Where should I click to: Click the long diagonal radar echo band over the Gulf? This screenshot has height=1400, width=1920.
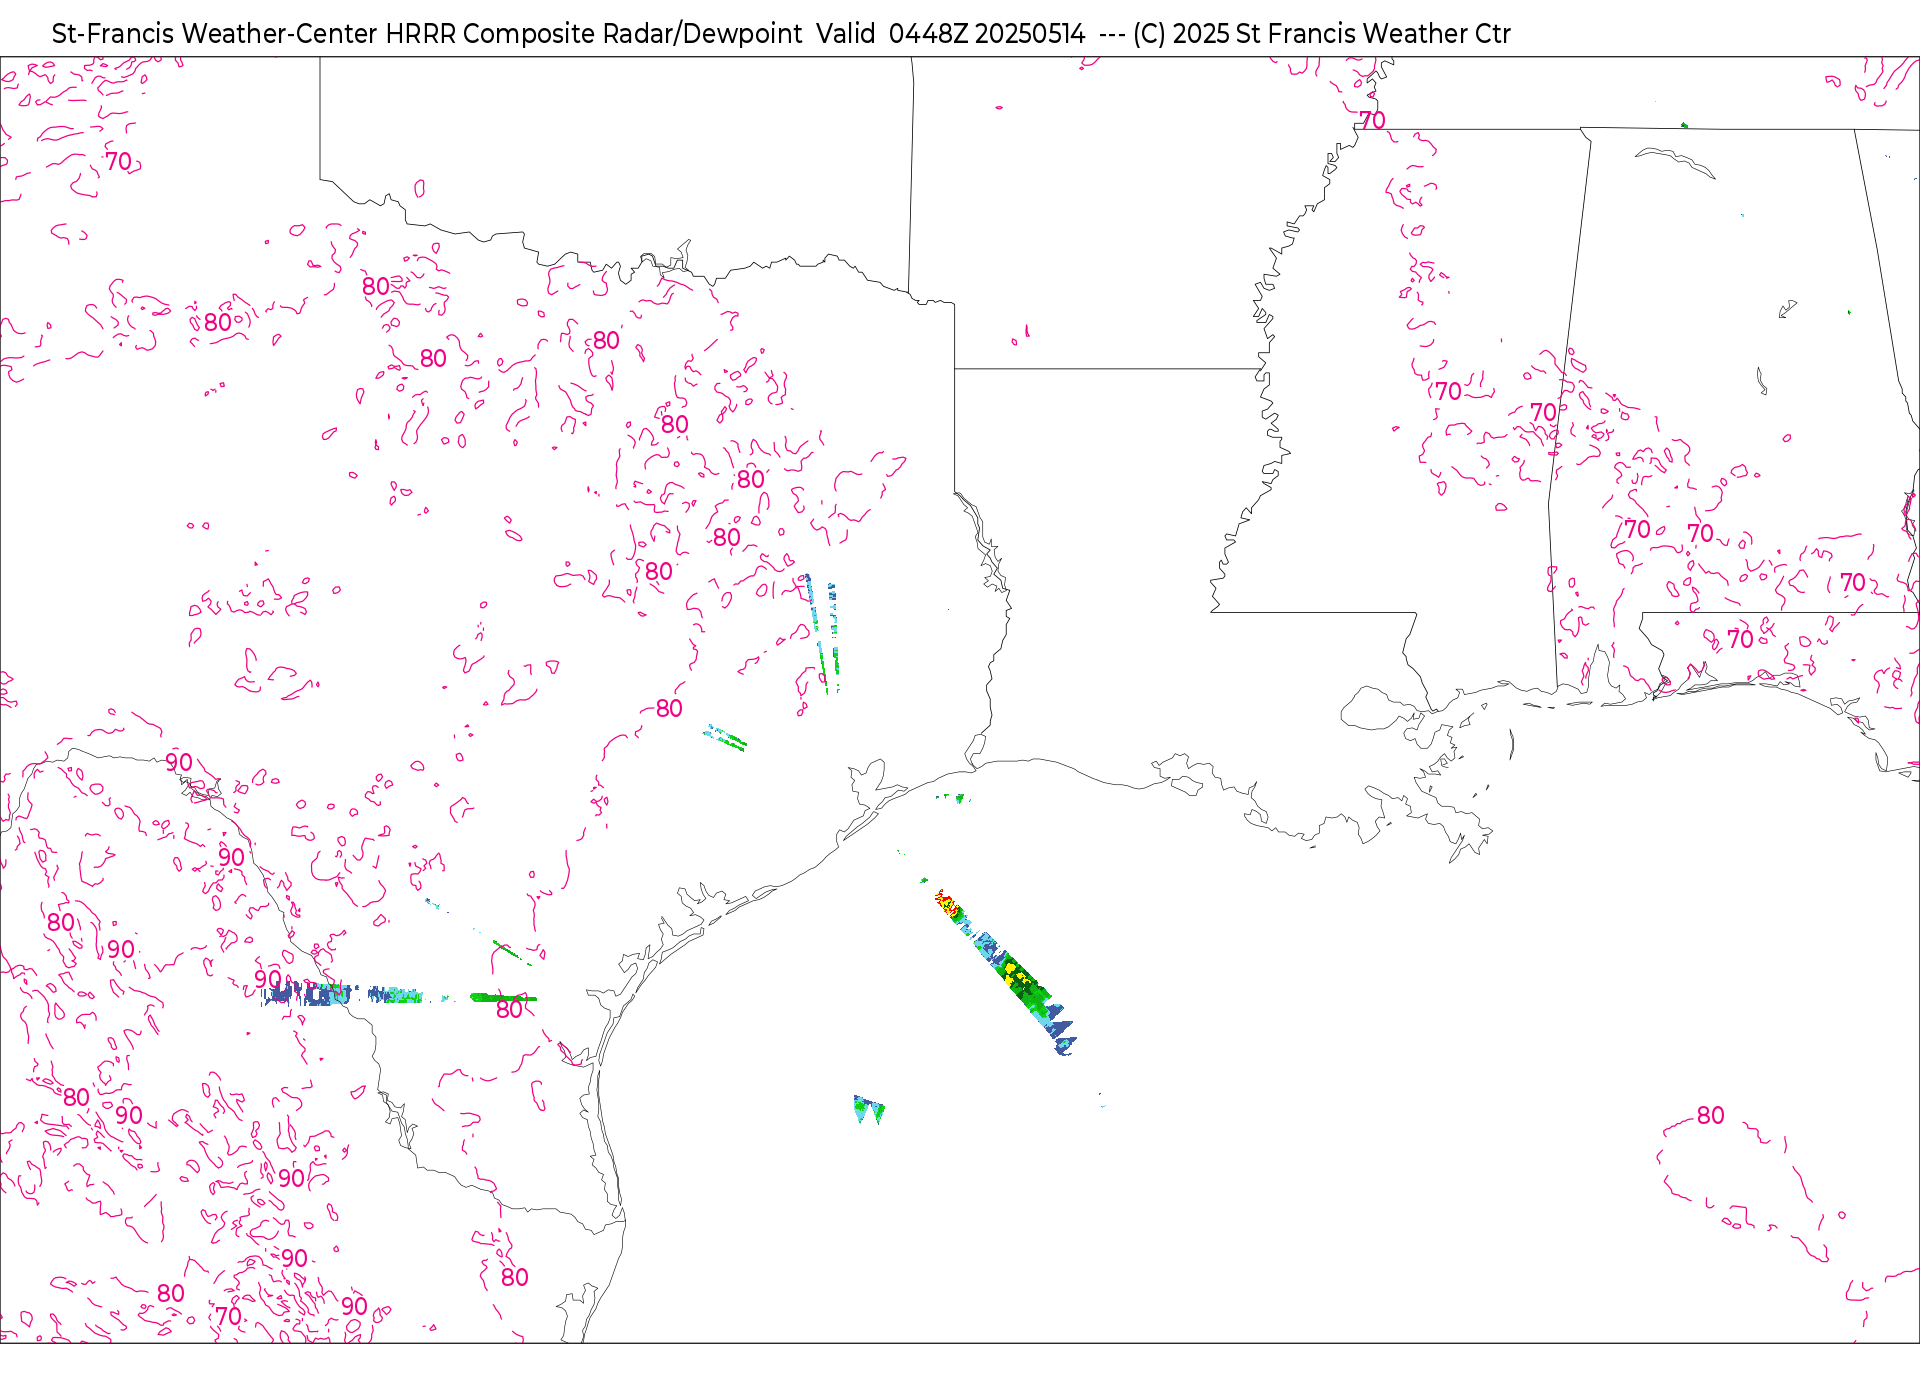click(1005, 972)
